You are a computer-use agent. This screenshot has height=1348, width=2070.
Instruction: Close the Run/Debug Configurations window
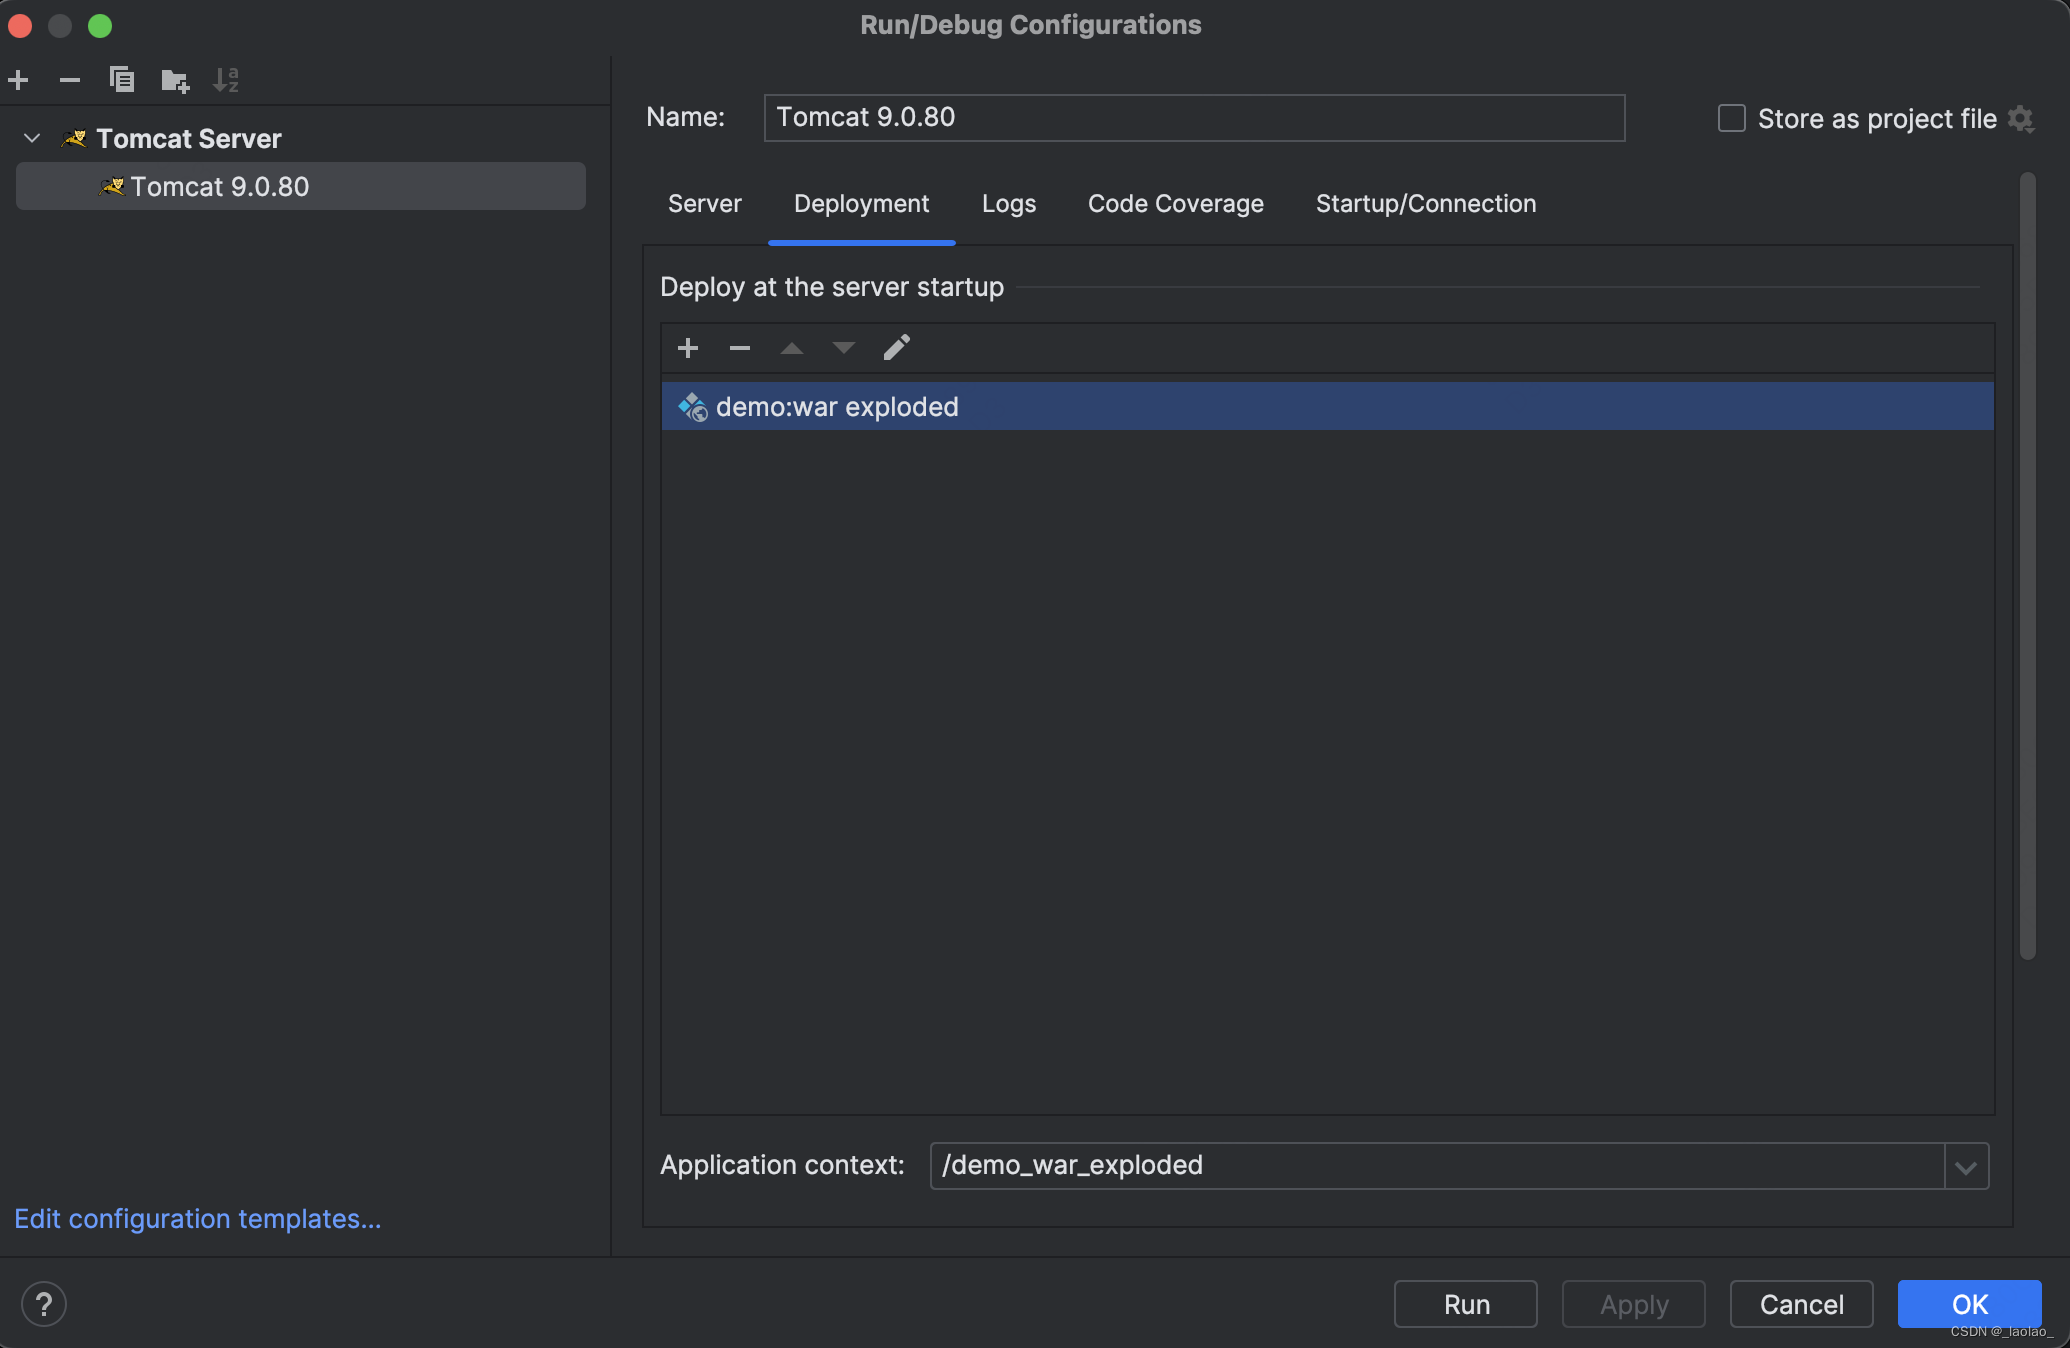[21, 25]
